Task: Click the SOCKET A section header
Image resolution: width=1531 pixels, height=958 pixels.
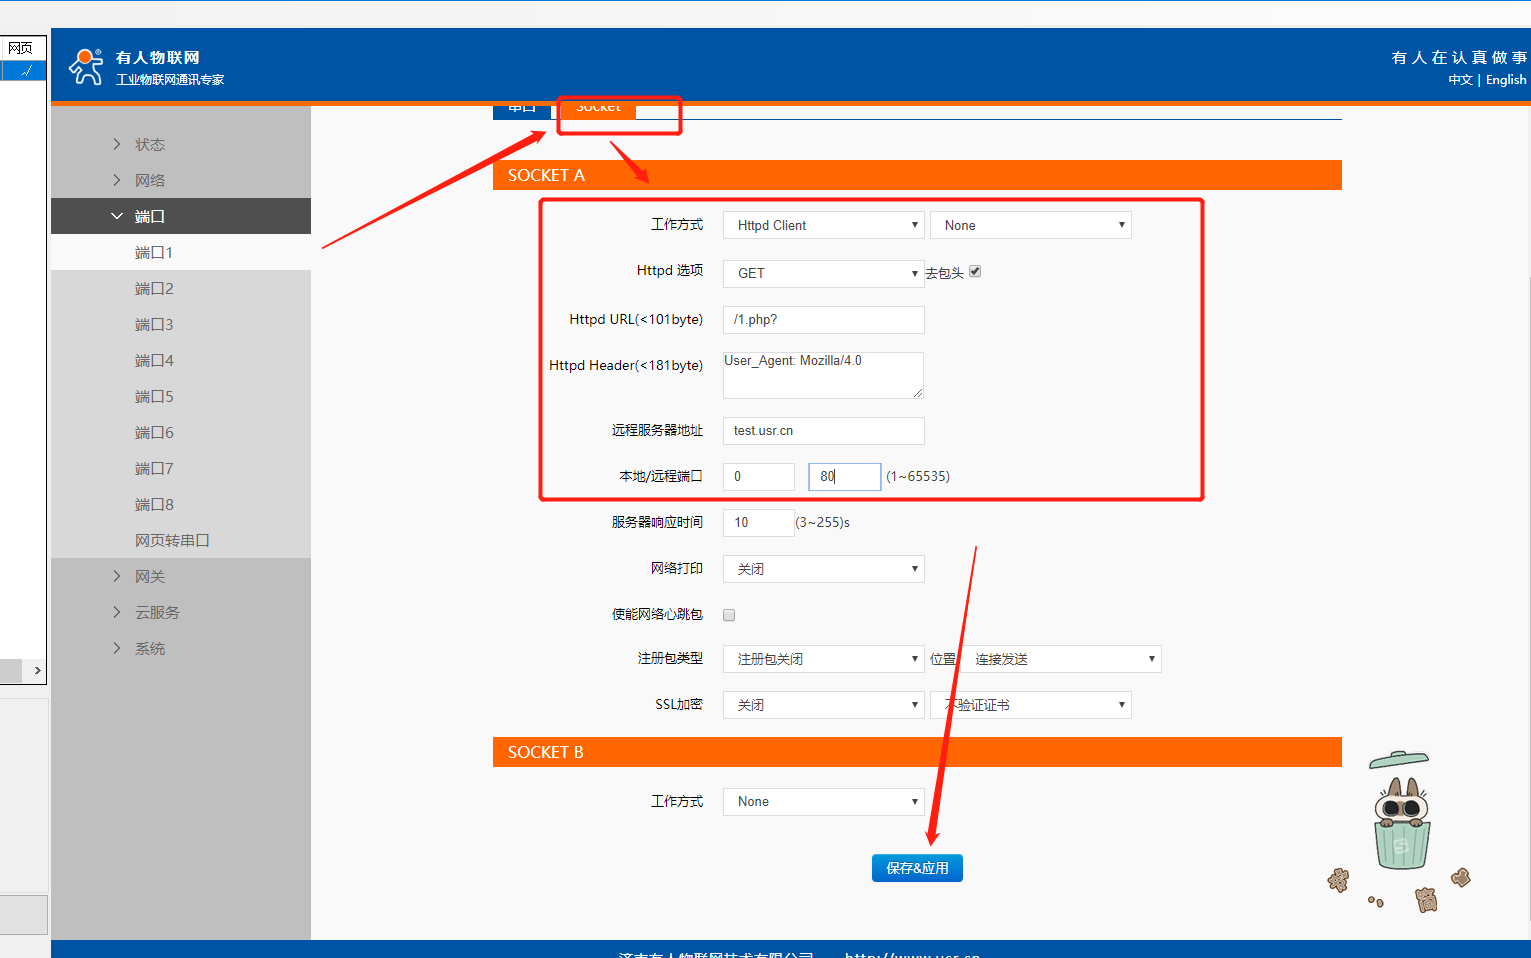Action: pos(917,175)
